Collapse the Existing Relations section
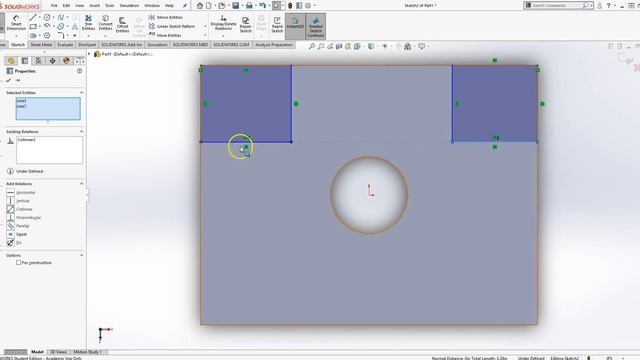640x360 pixels. [81, 131]
